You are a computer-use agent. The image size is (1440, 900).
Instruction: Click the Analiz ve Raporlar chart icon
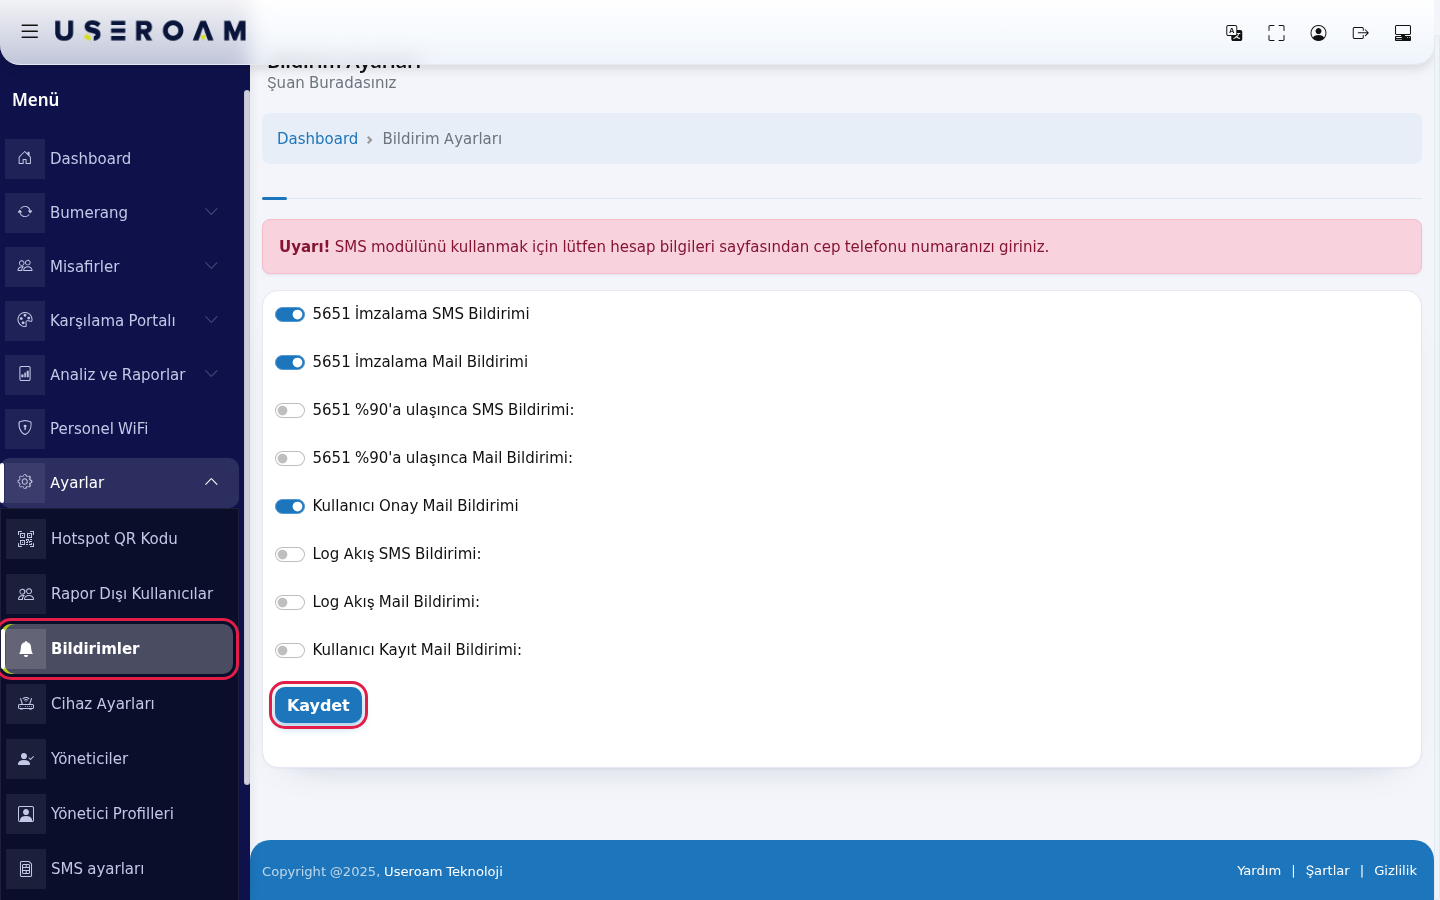[25, 374]
